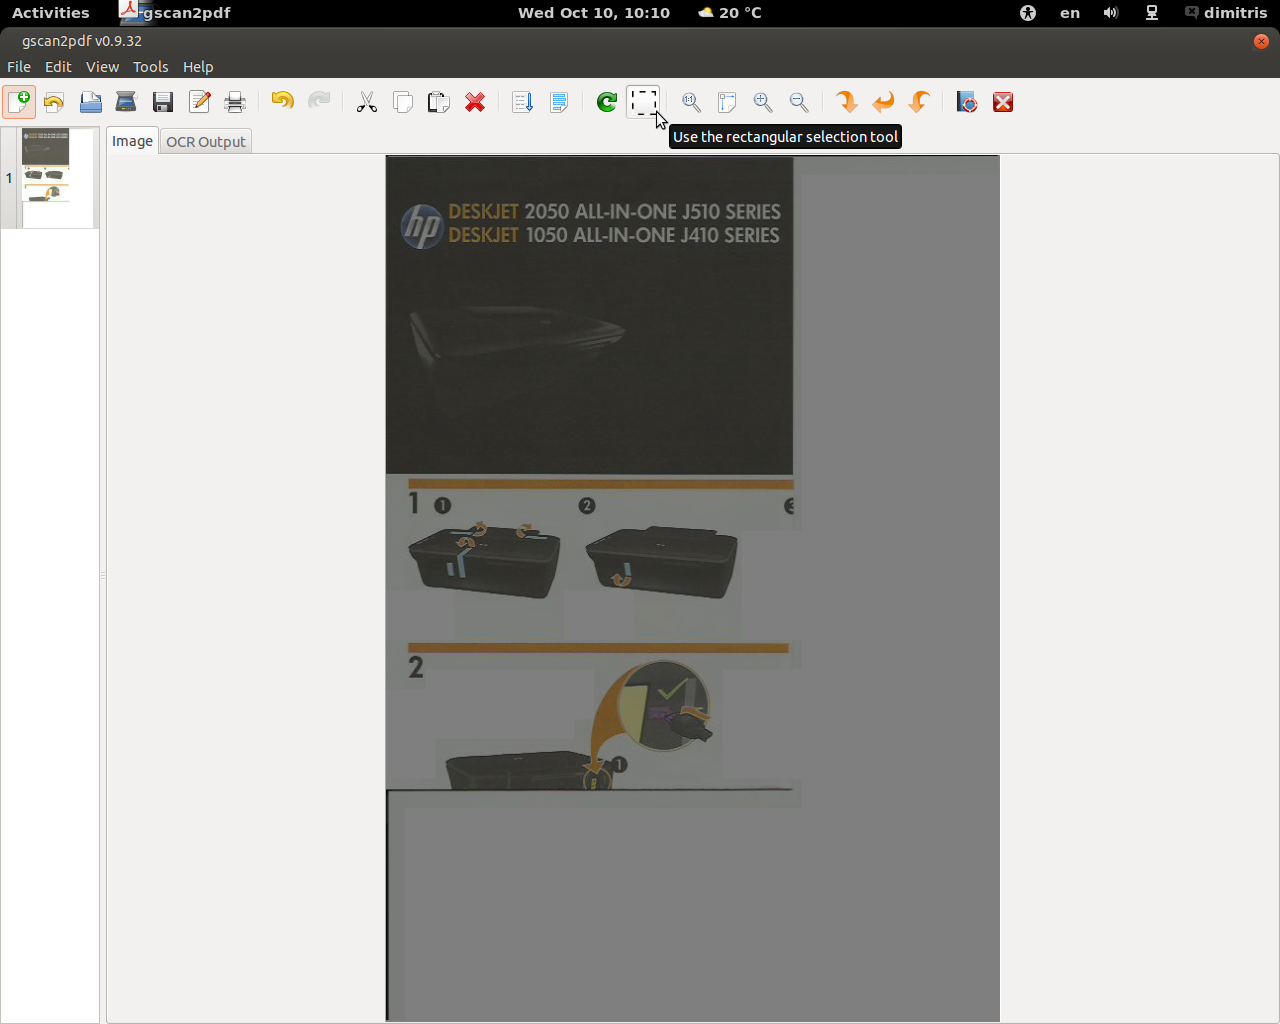Click the Zoom to fit icon
This screenshot has height=1024, width=1280.
(727, 102)
